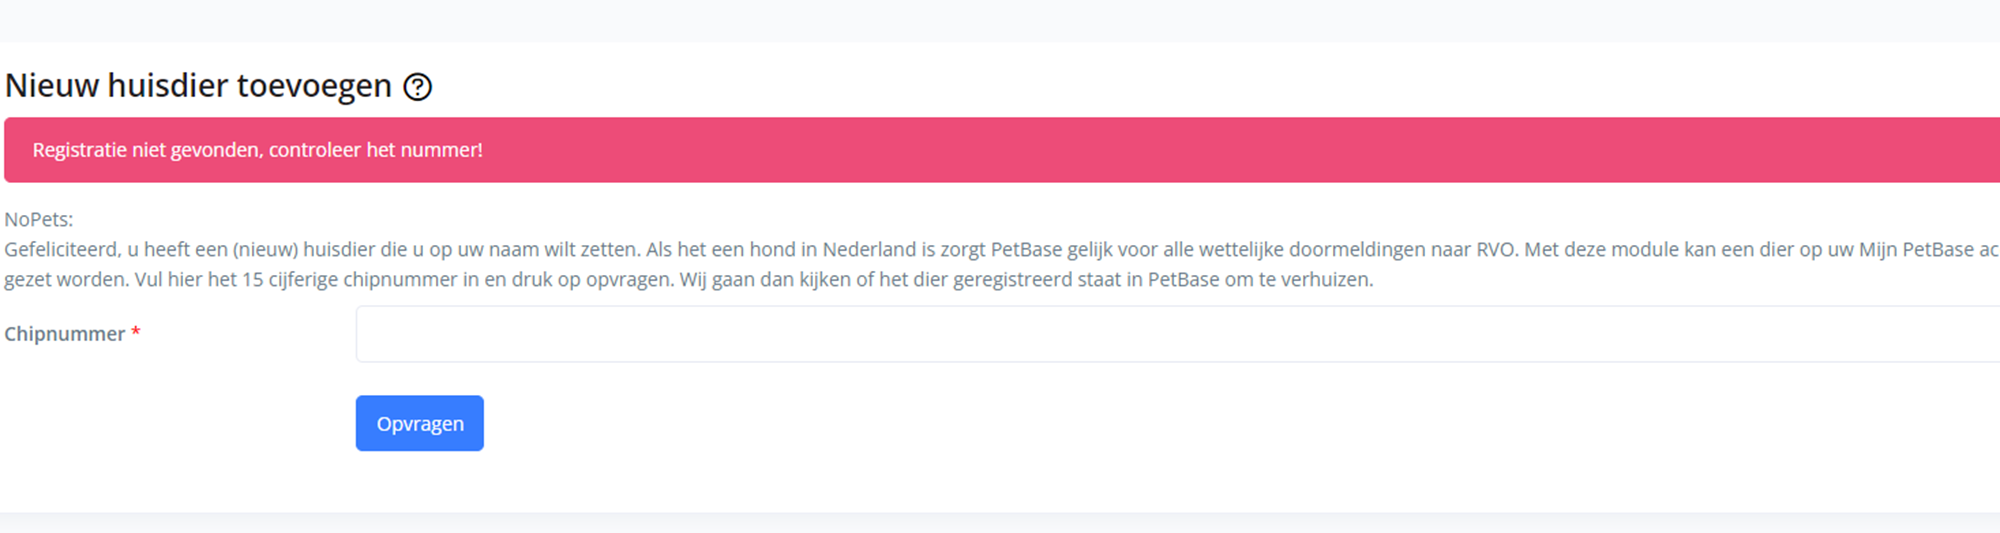
Task: Click the 'NoPets:' label text
Action: coord(39,219)
